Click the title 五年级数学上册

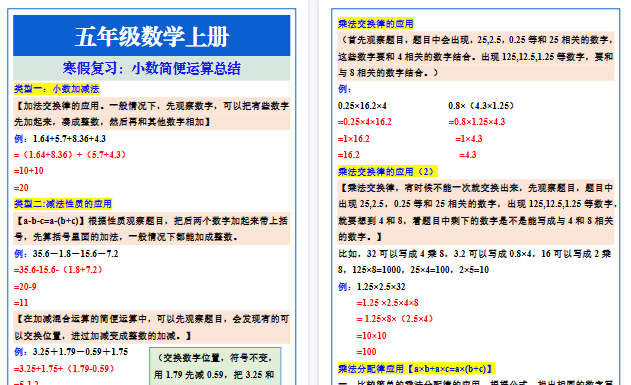coord(152,37)
